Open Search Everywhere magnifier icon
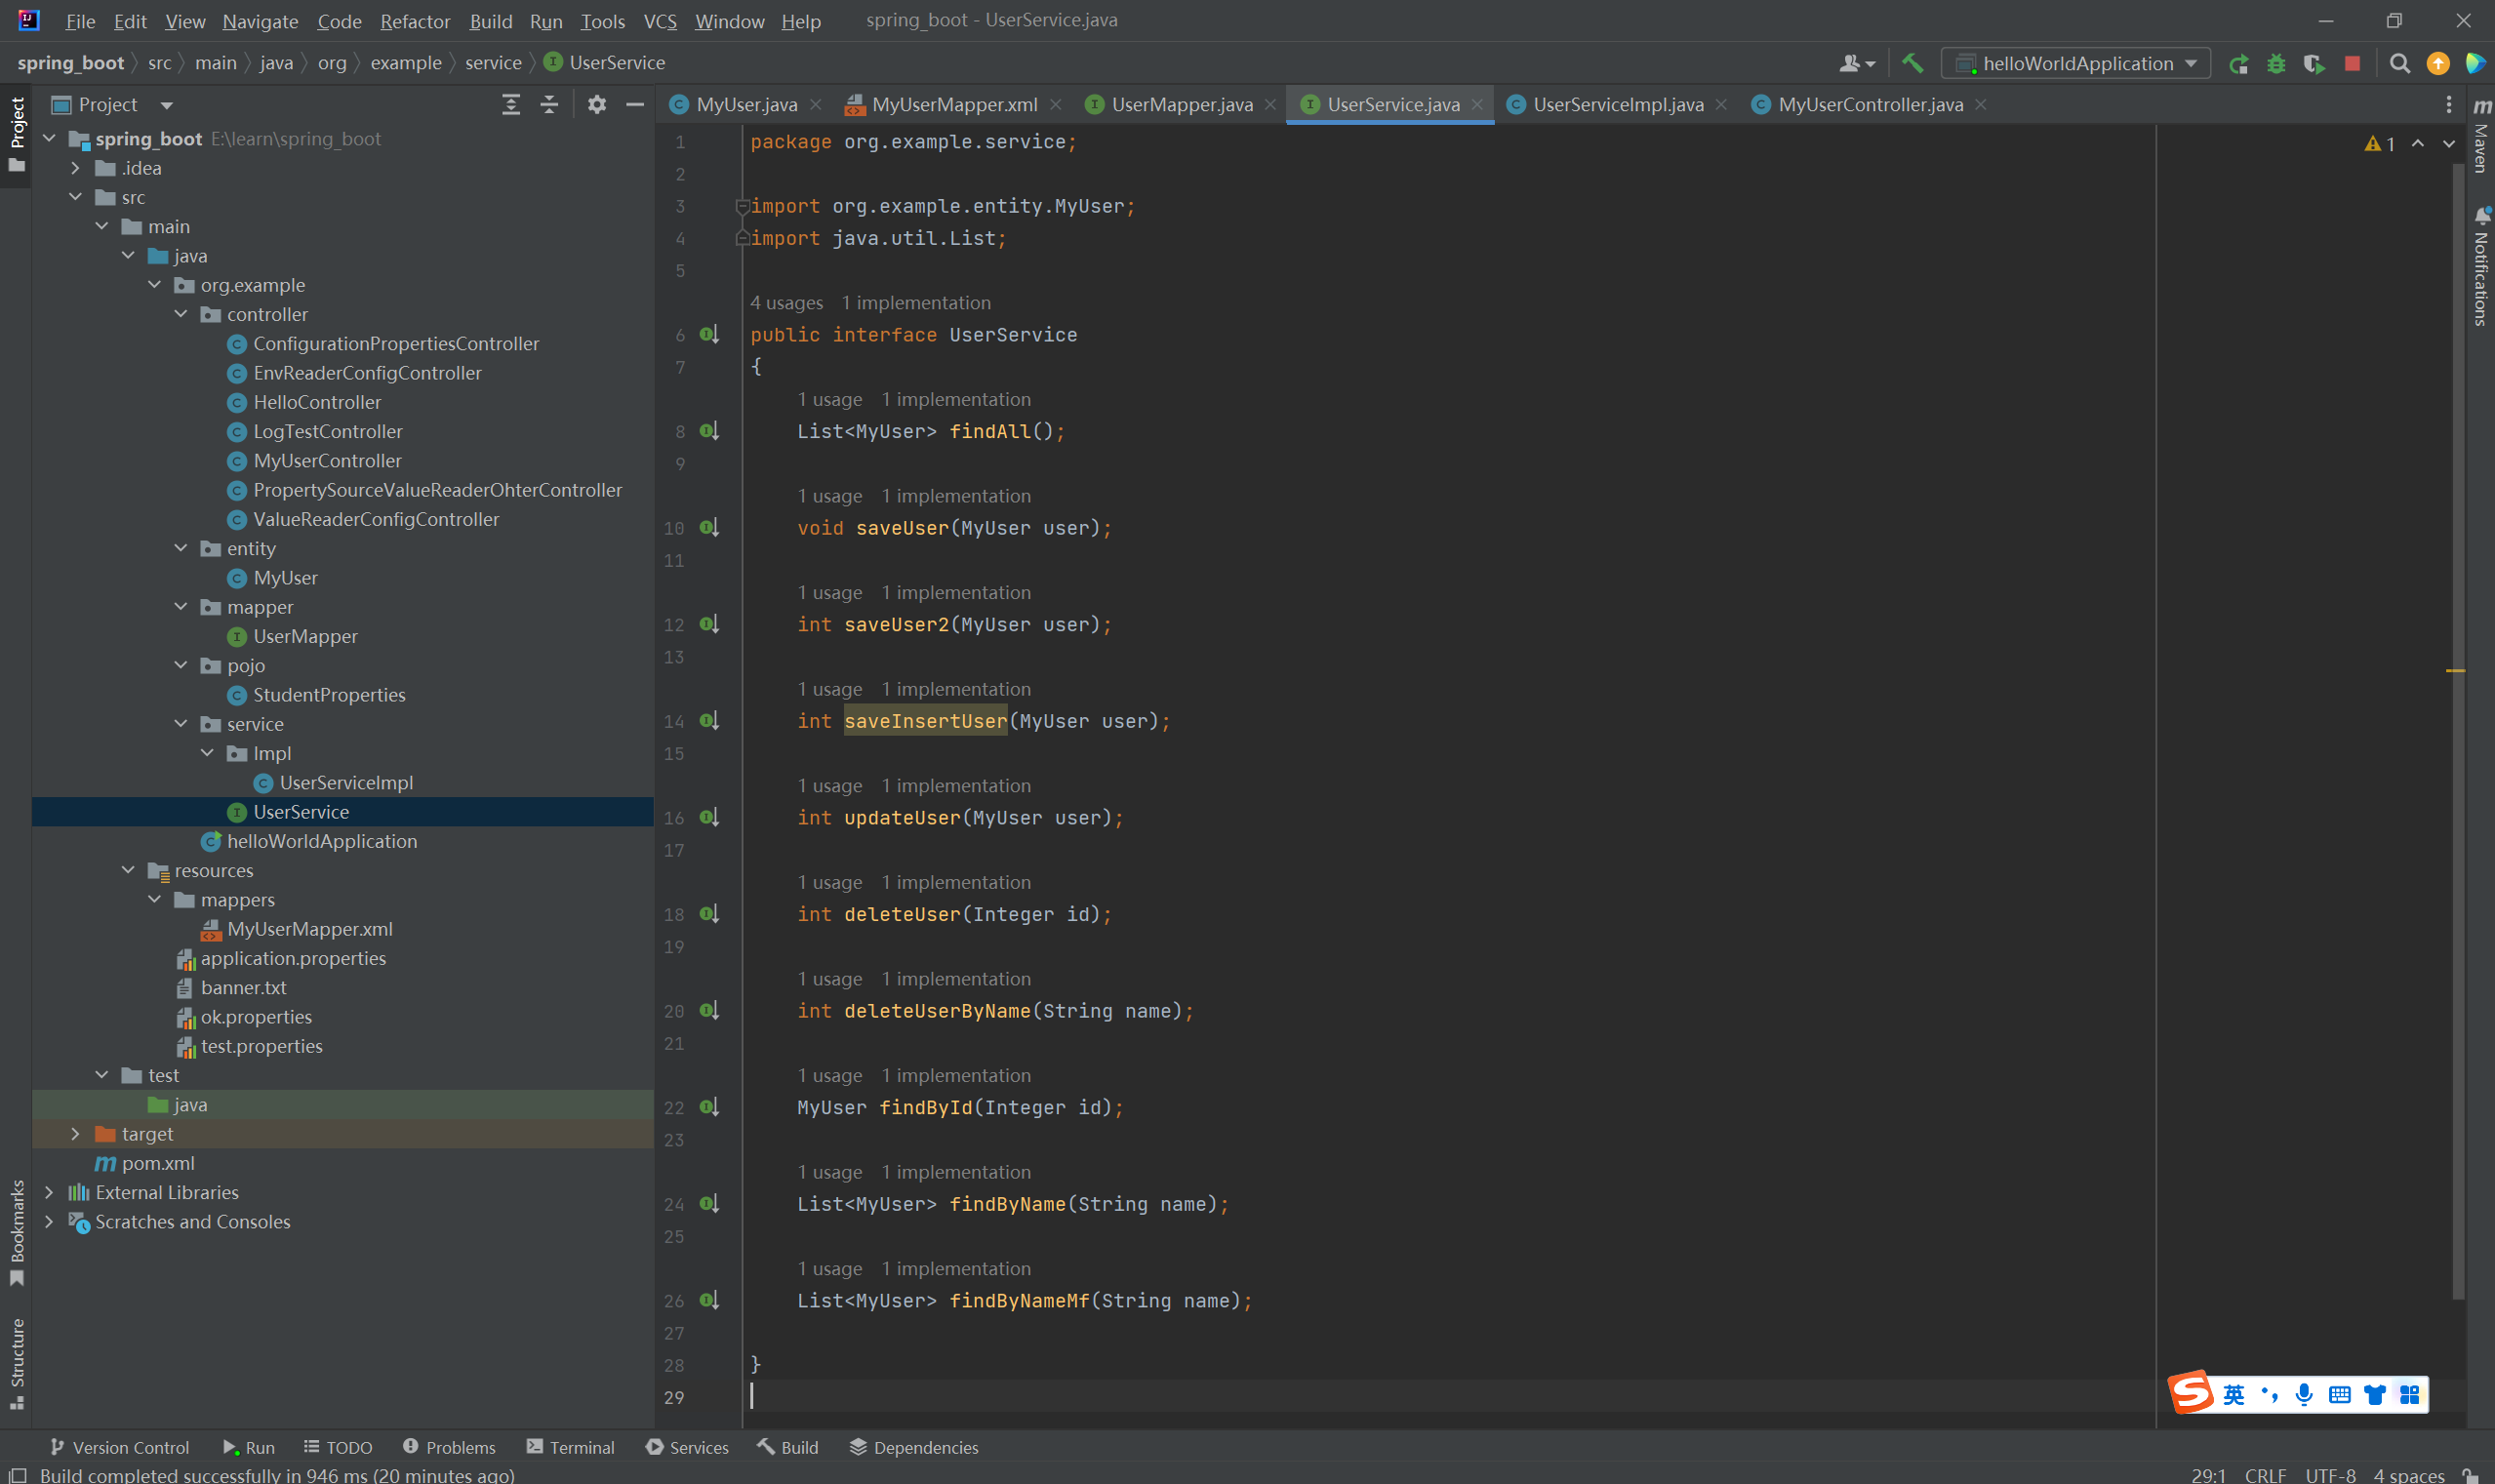Viewport: 2495px width, 1484px height. click(x=2399, y=64)
